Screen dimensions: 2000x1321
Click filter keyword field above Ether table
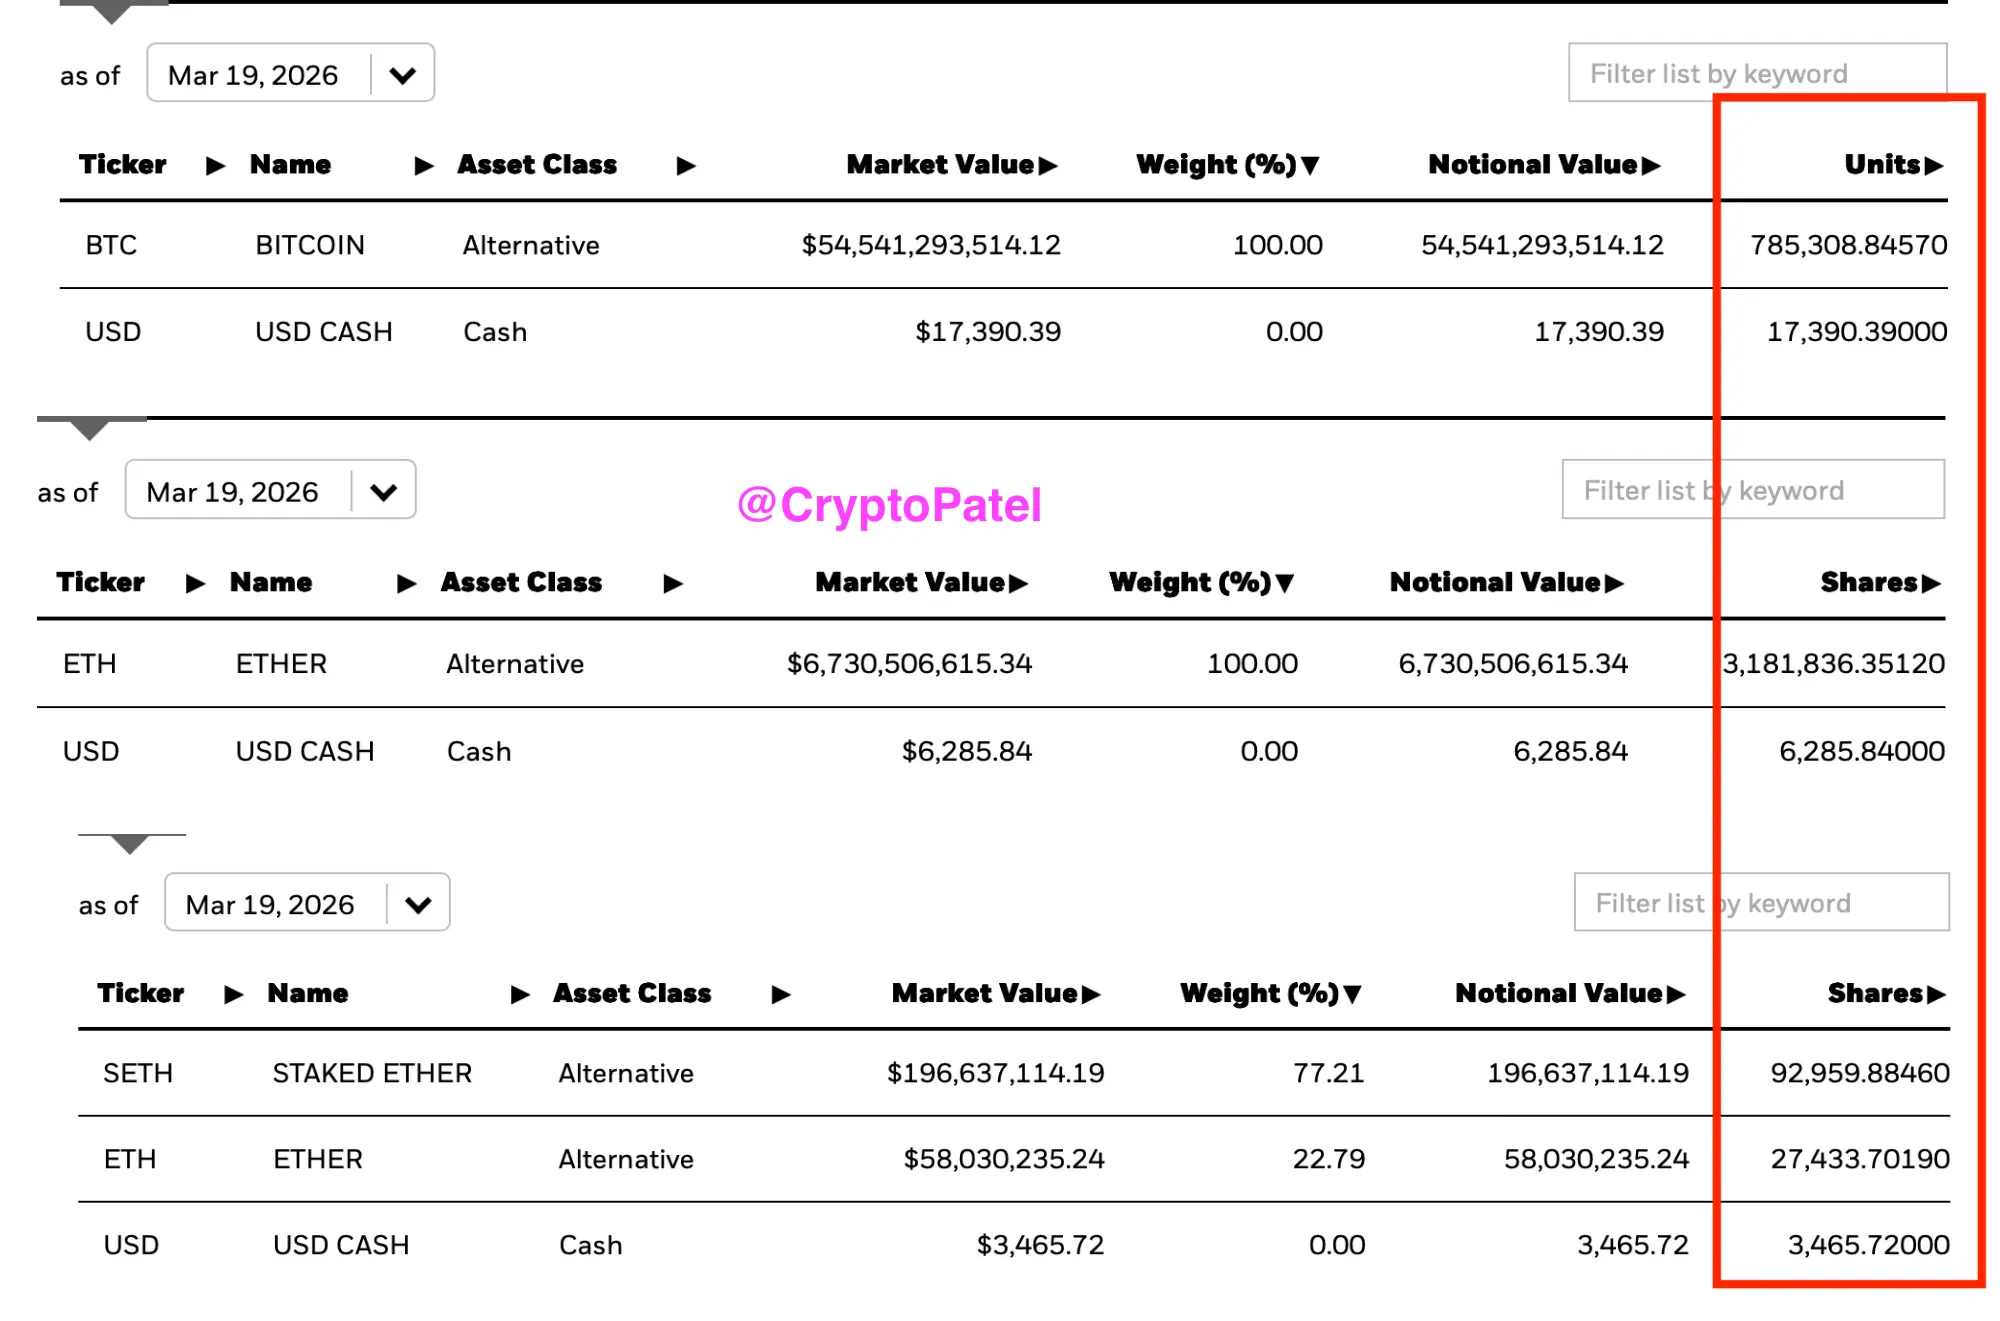[x=1752, y=490]
